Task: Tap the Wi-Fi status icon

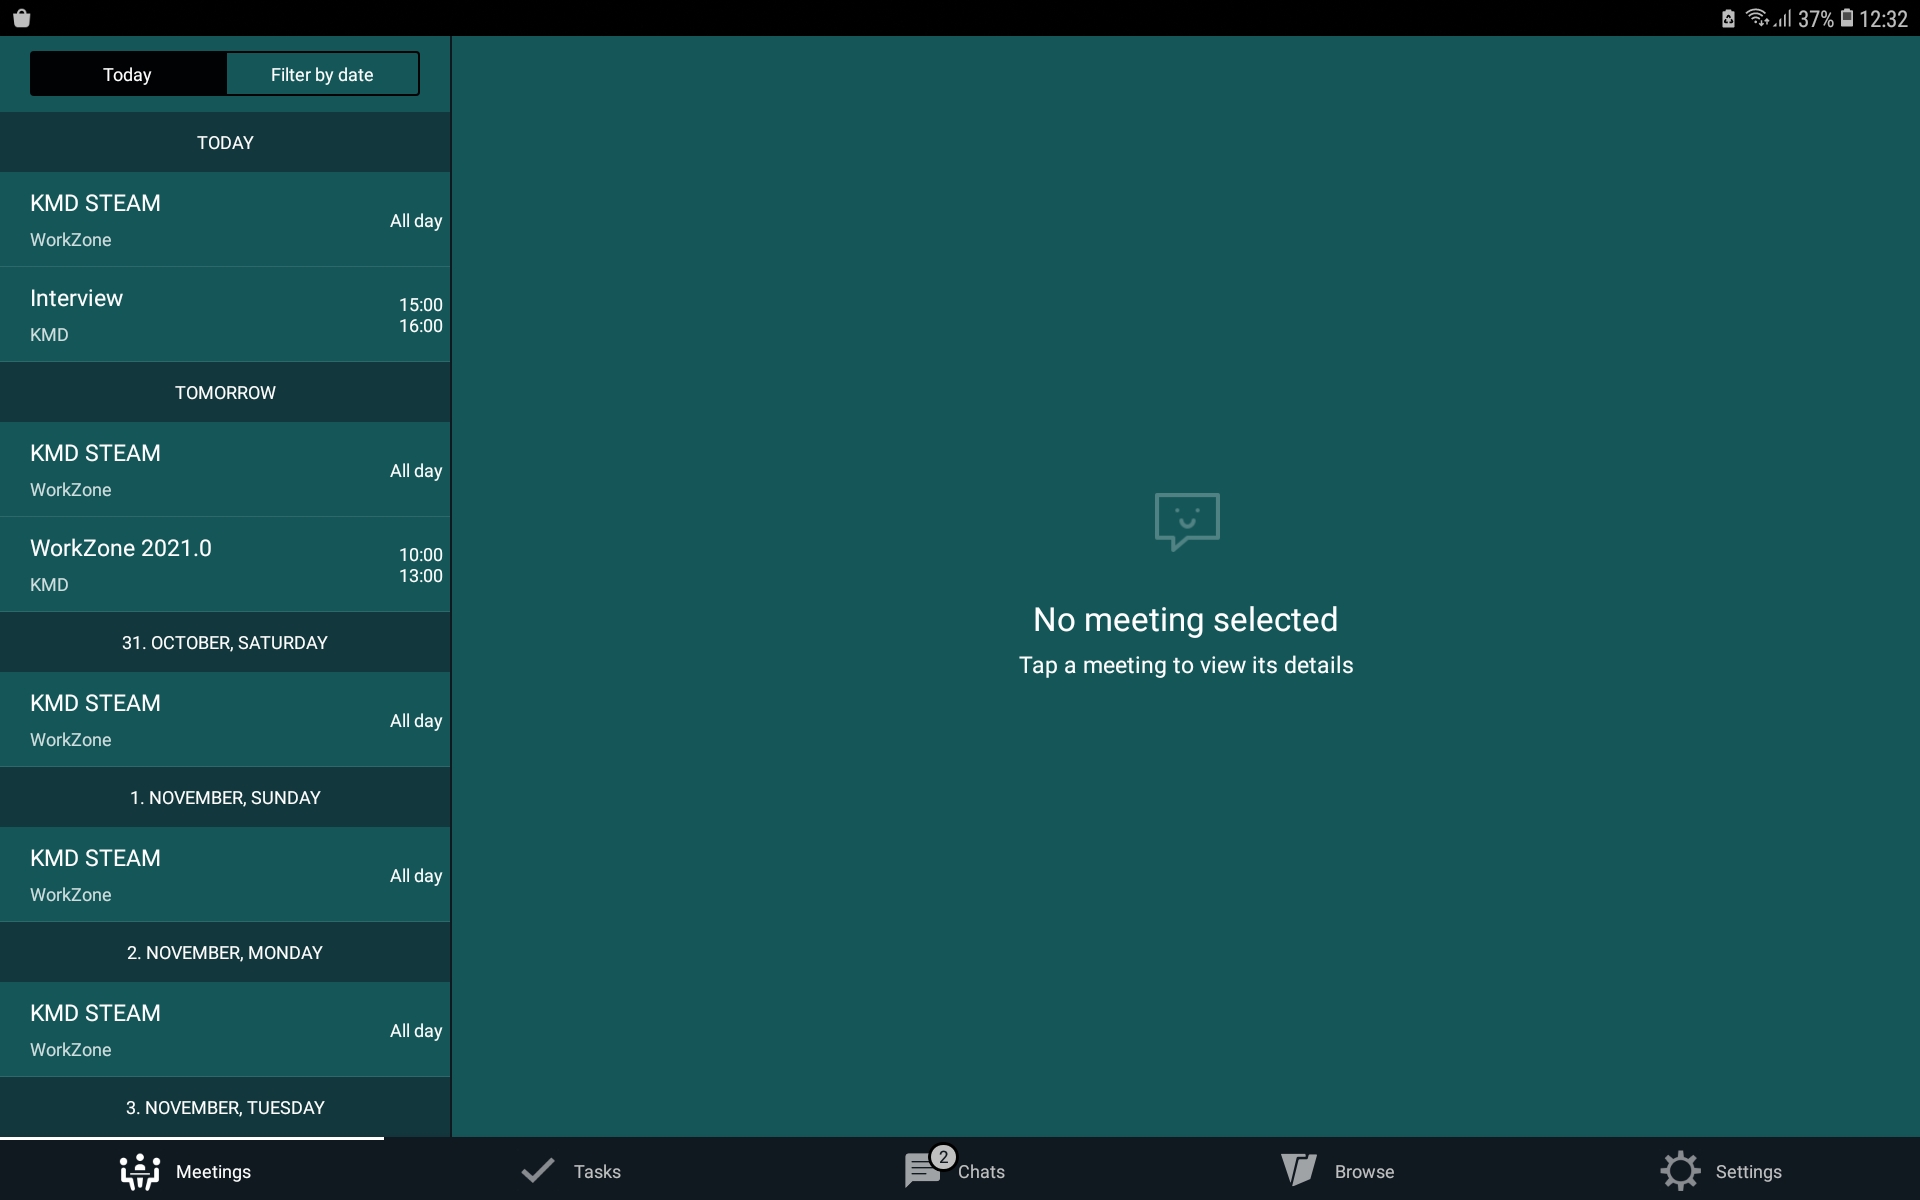Action: click(x=1757, y=18)
